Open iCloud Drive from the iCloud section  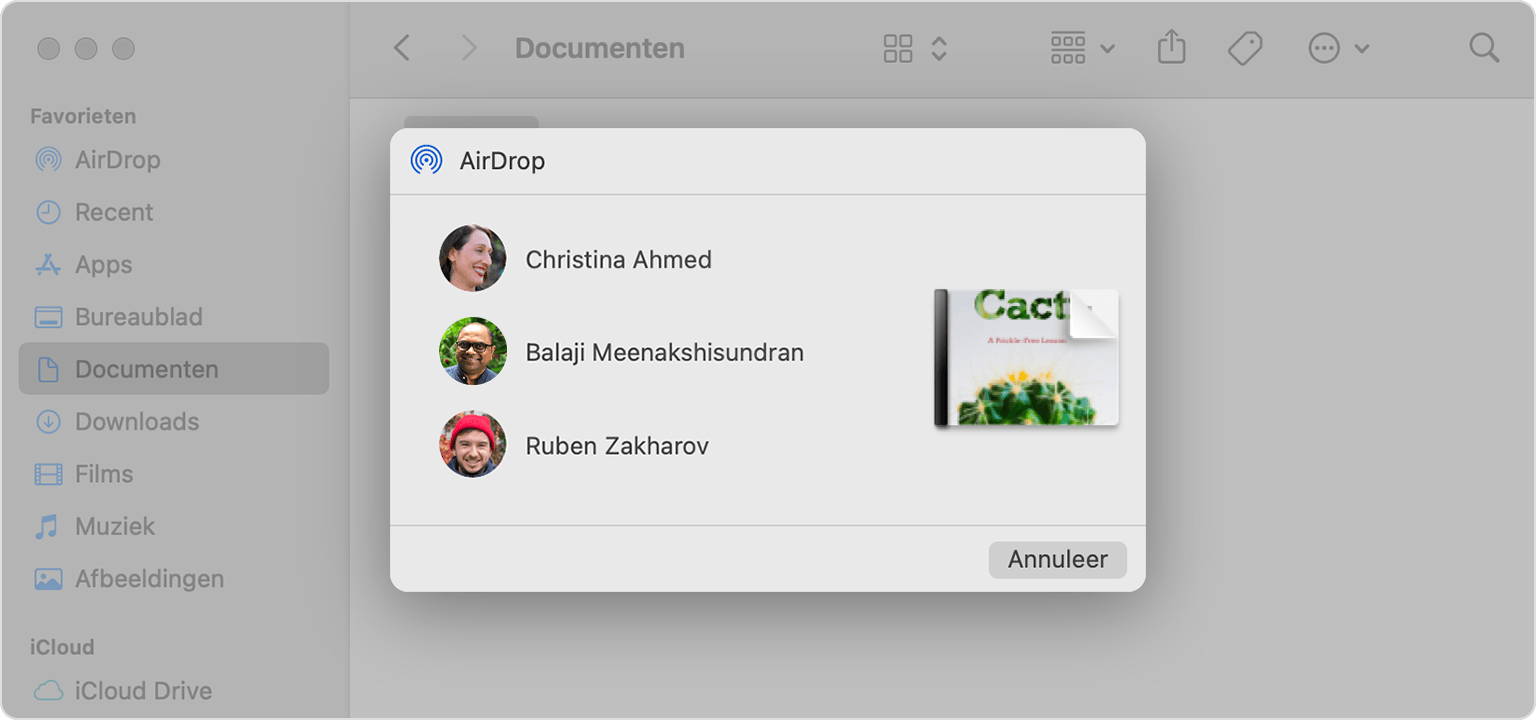[x=48, y=690]
